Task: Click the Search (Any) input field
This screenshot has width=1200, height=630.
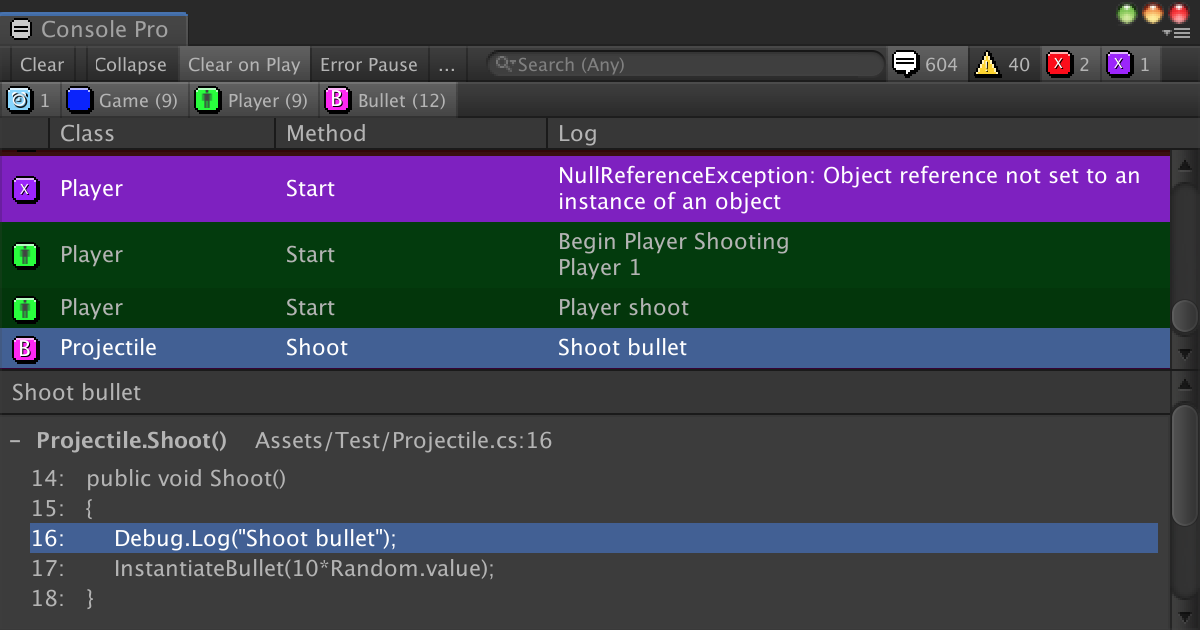Action: 690,65
